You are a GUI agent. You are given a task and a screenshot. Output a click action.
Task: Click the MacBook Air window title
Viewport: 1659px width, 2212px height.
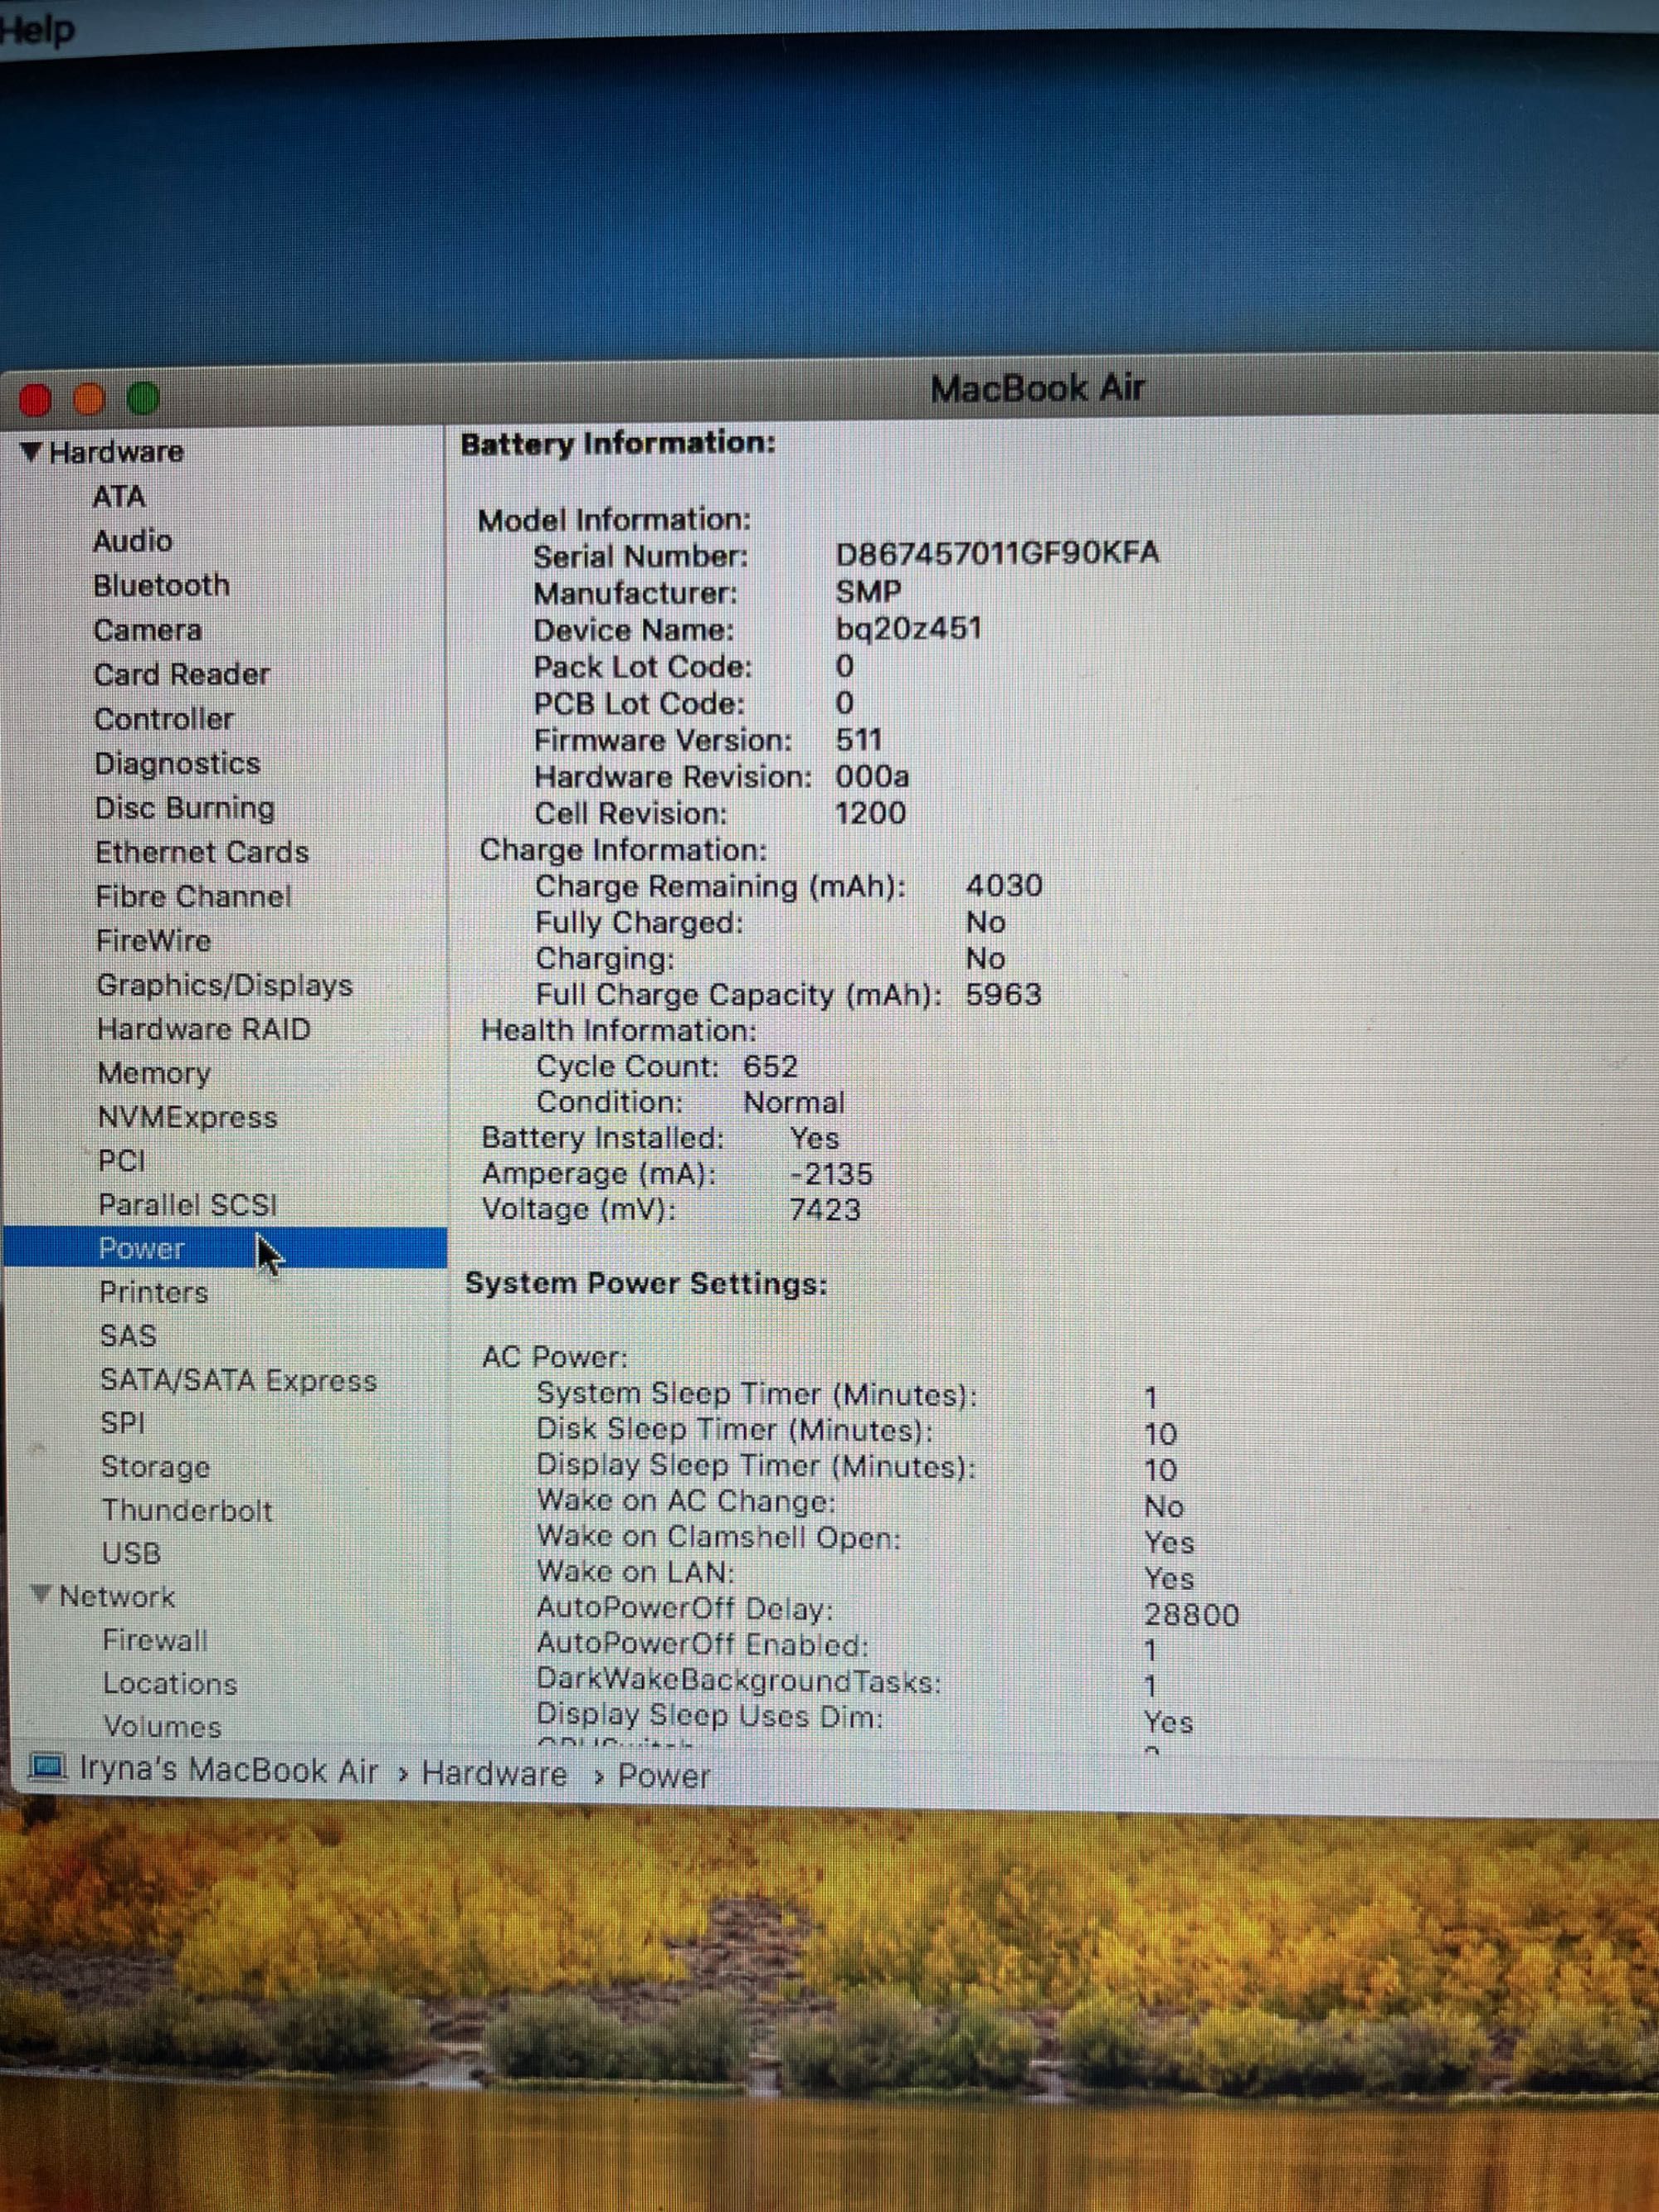click(x=1037, y=388)
